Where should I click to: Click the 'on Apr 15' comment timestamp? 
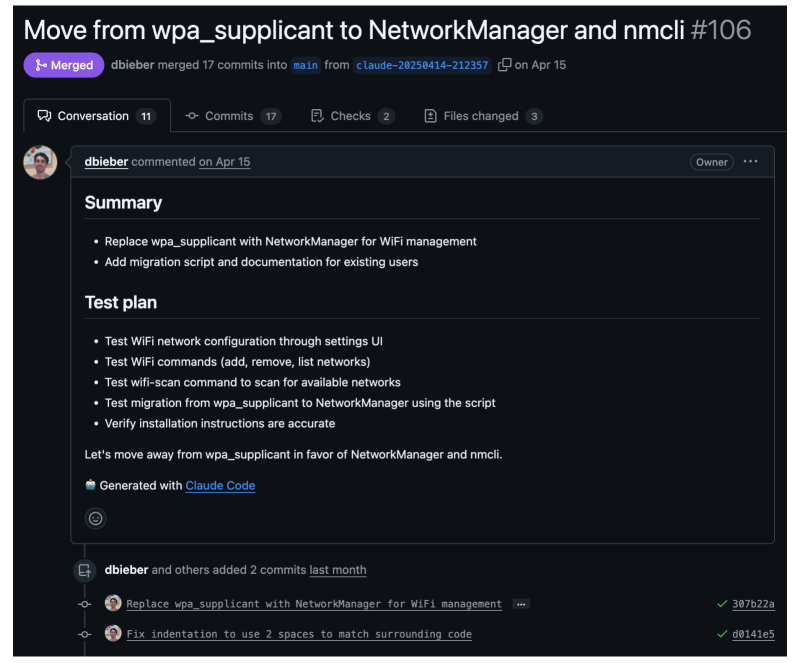[224, 162]
